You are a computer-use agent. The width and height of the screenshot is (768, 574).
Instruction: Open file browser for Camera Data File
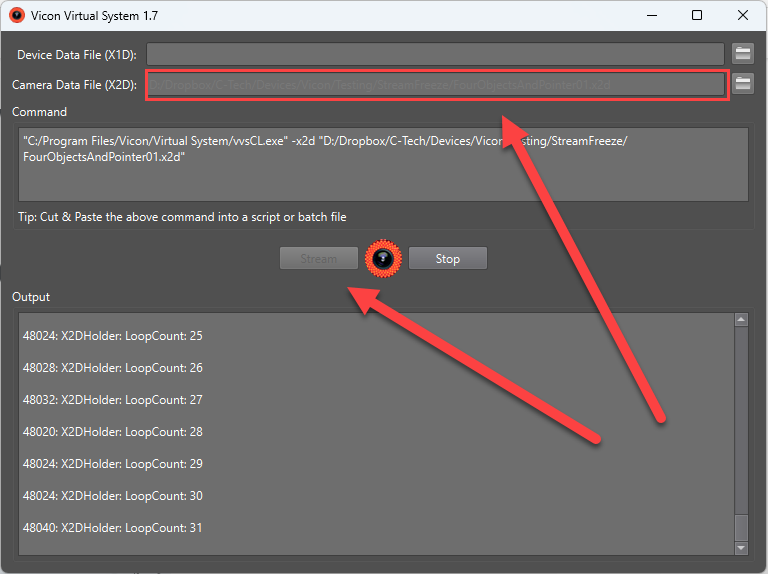pos(742,85)
